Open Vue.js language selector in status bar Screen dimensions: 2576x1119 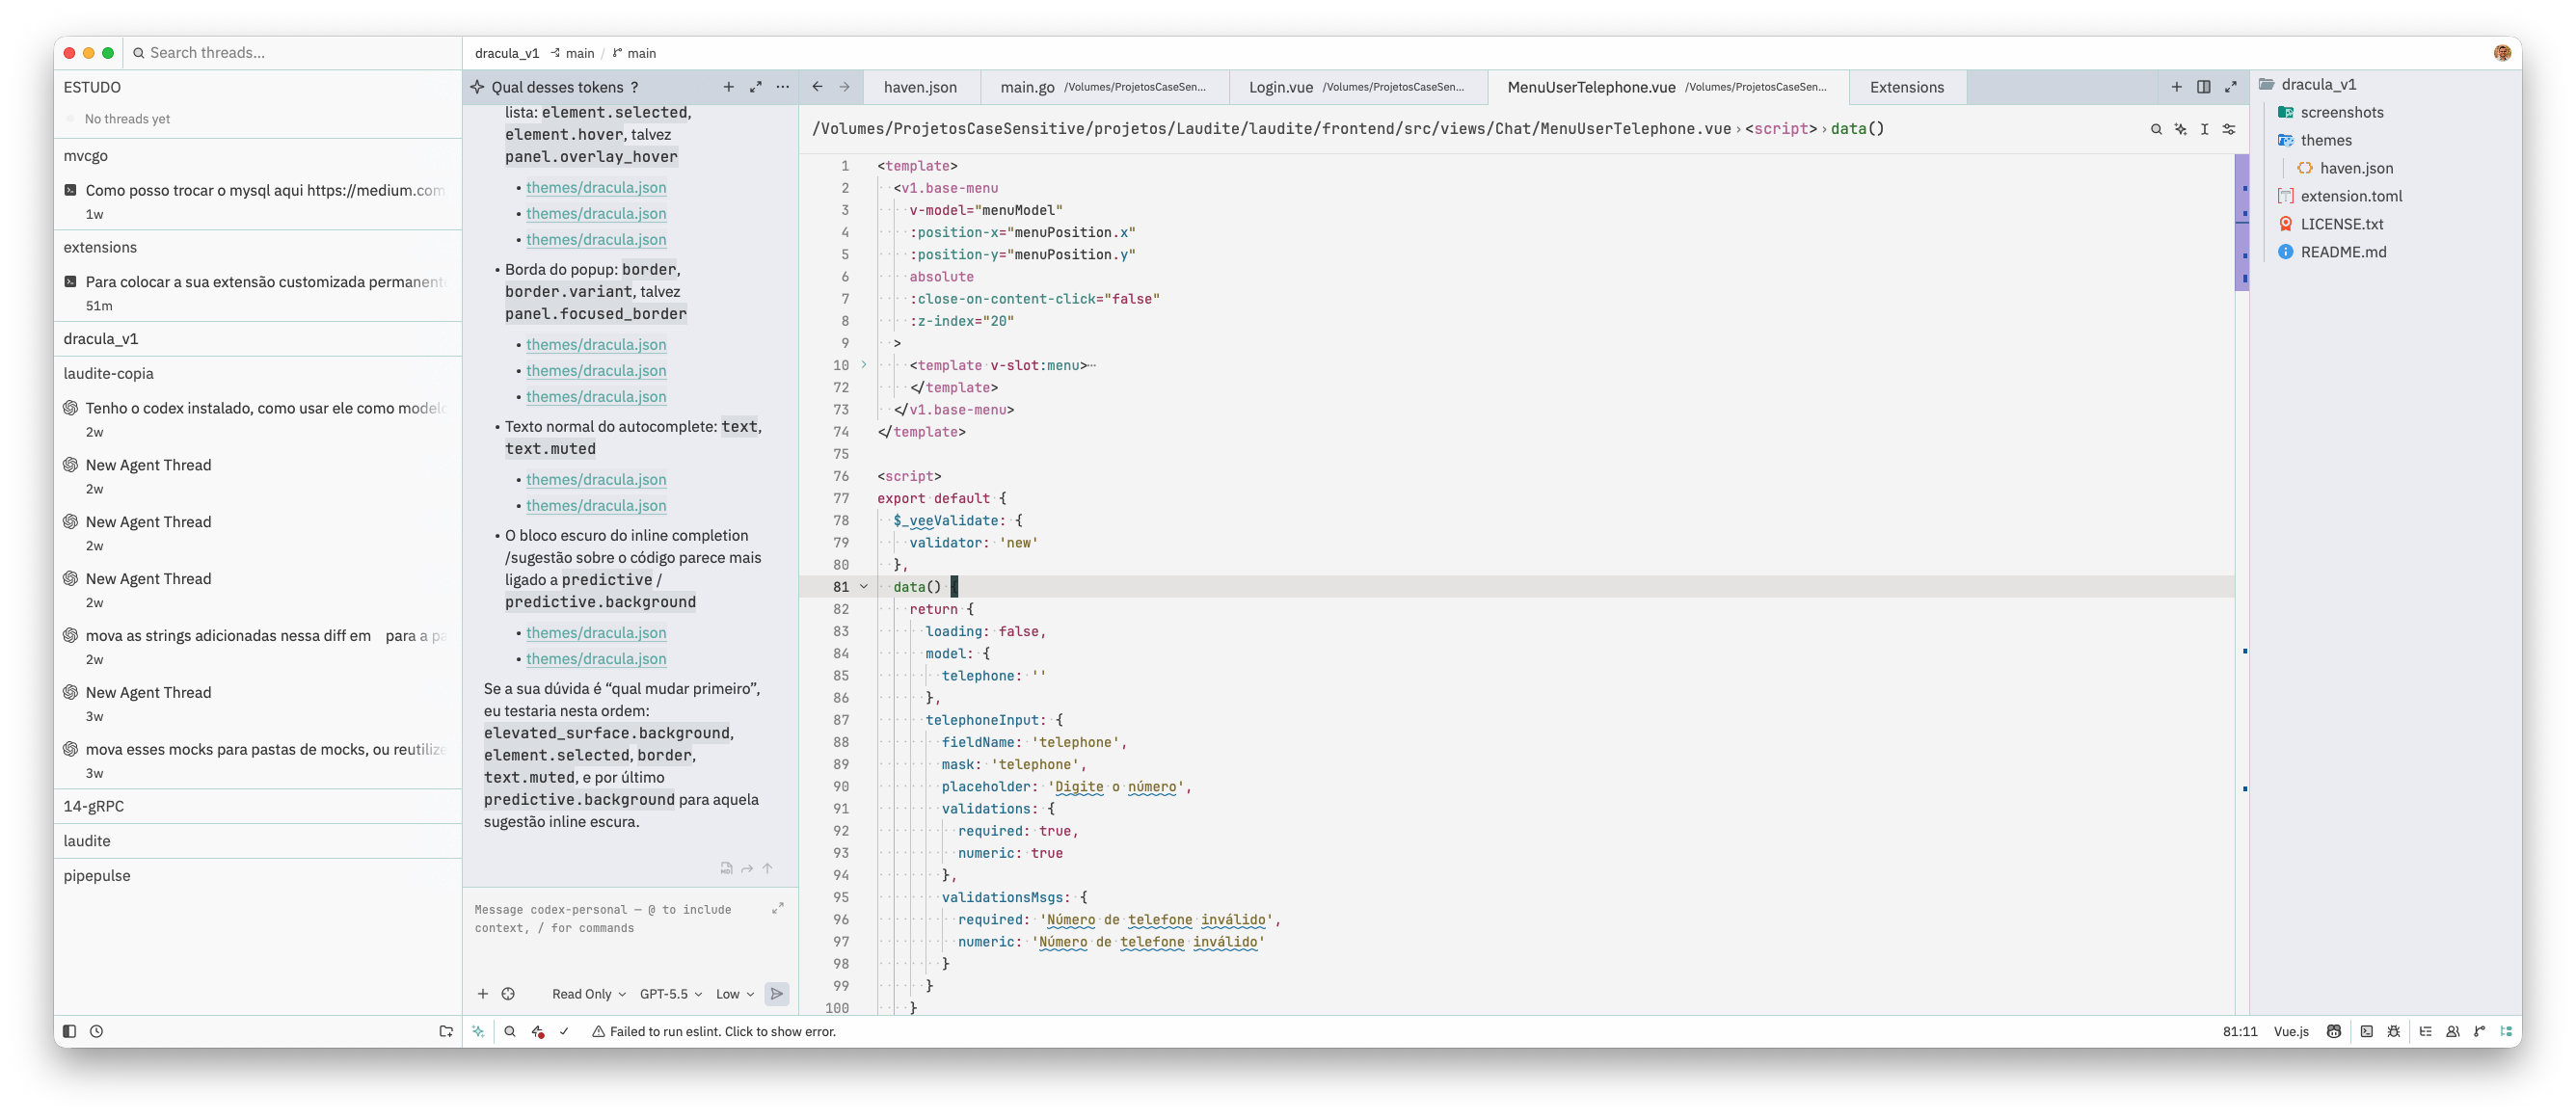pyautogui.click(x=2291, y=1031)
